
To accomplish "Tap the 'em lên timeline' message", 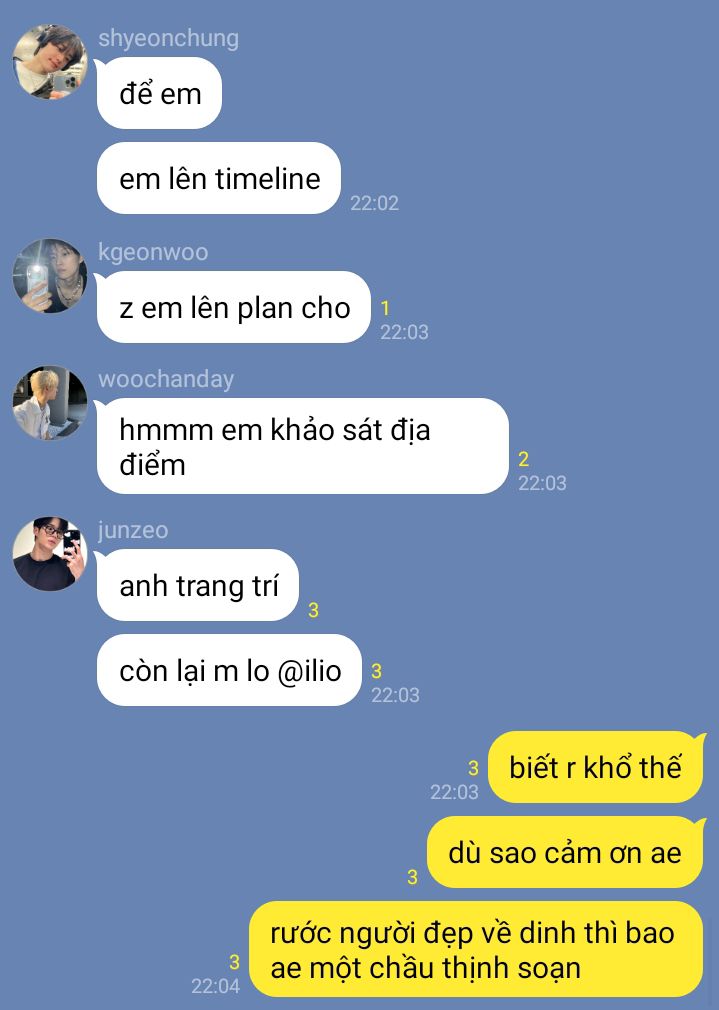I will (x=218, y=178).
